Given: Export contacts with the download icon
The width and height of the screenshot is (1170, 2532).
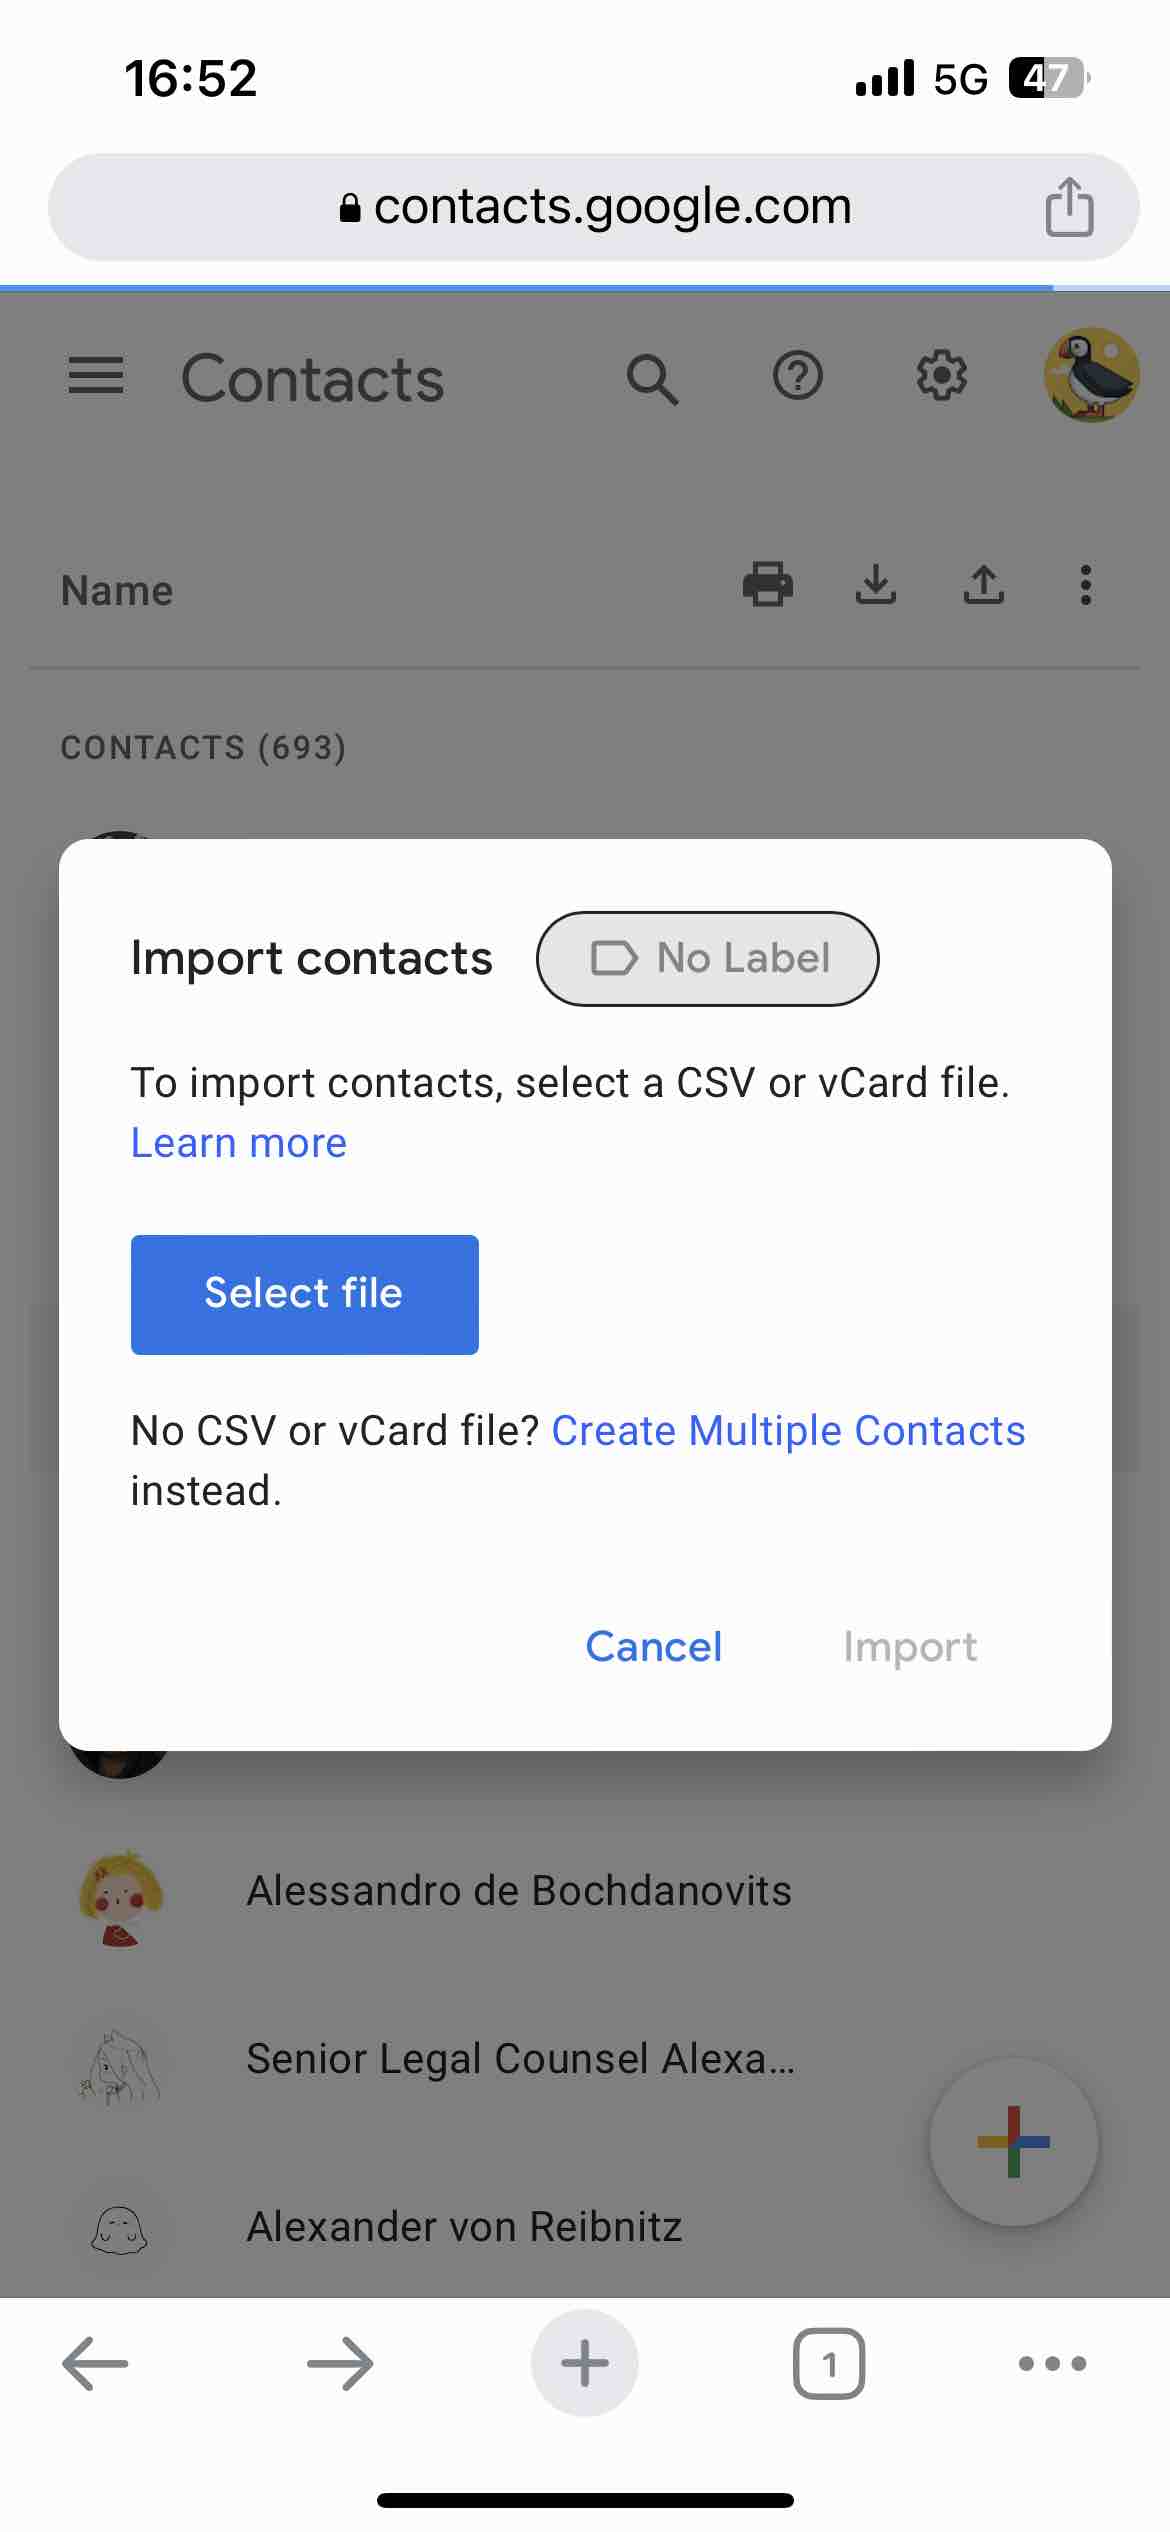Looking at the screenshot, I should pyautogui.click(x=876, y=587).
